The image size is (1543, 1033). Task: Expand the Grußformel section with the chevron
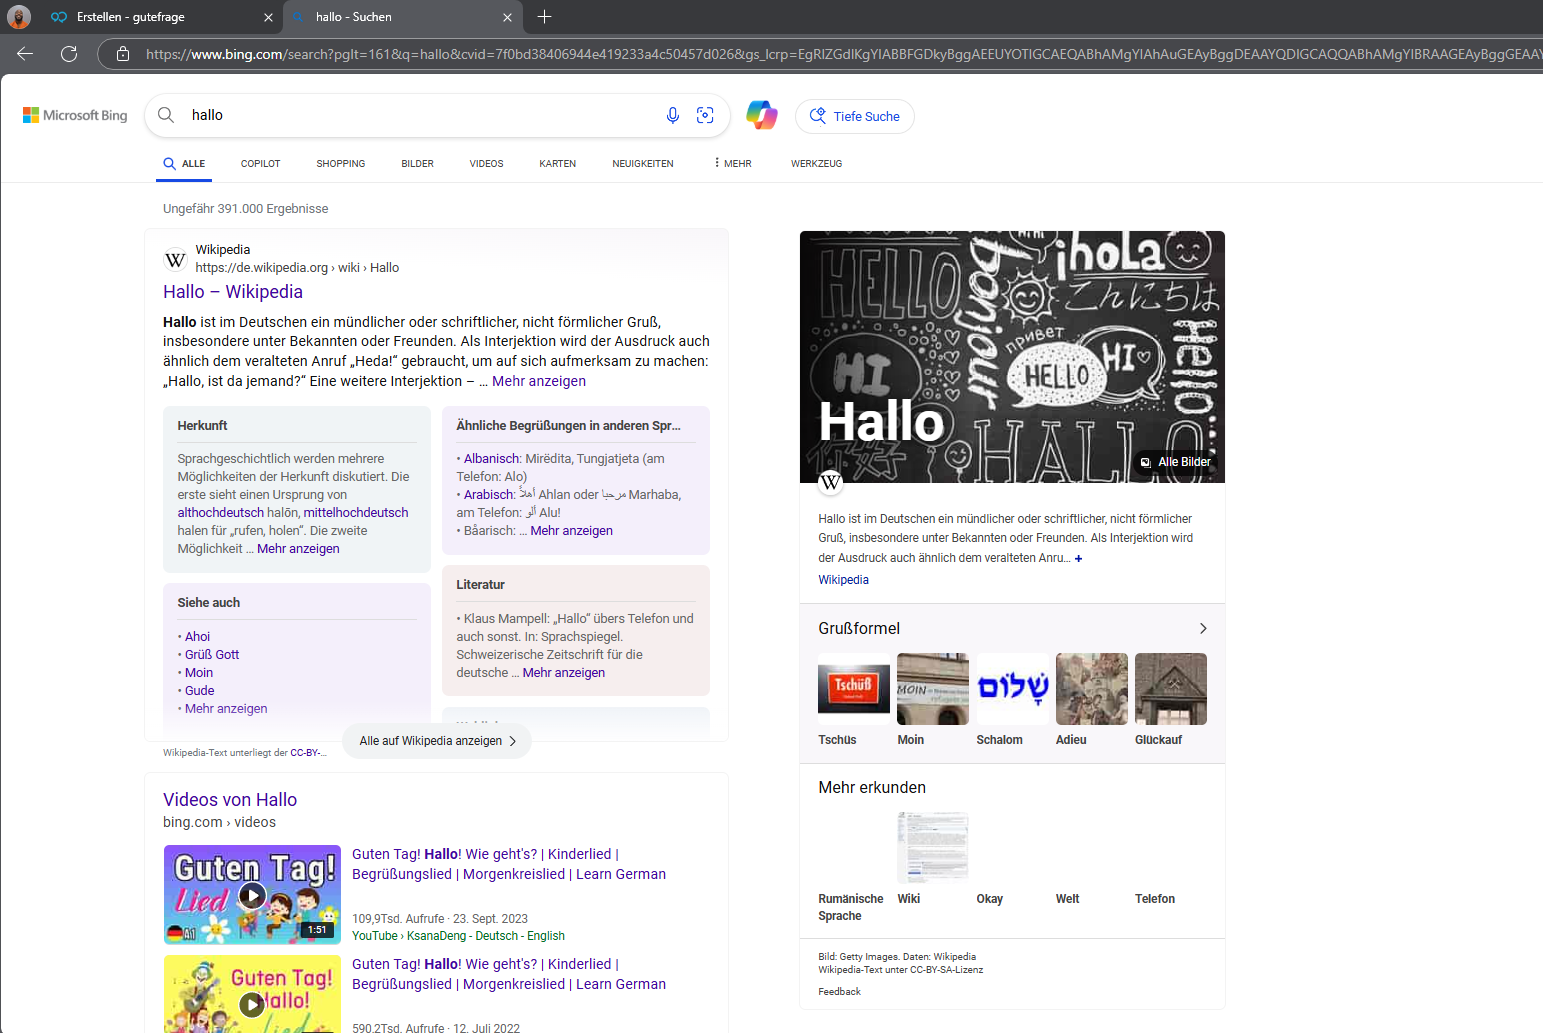point(1203,628)
